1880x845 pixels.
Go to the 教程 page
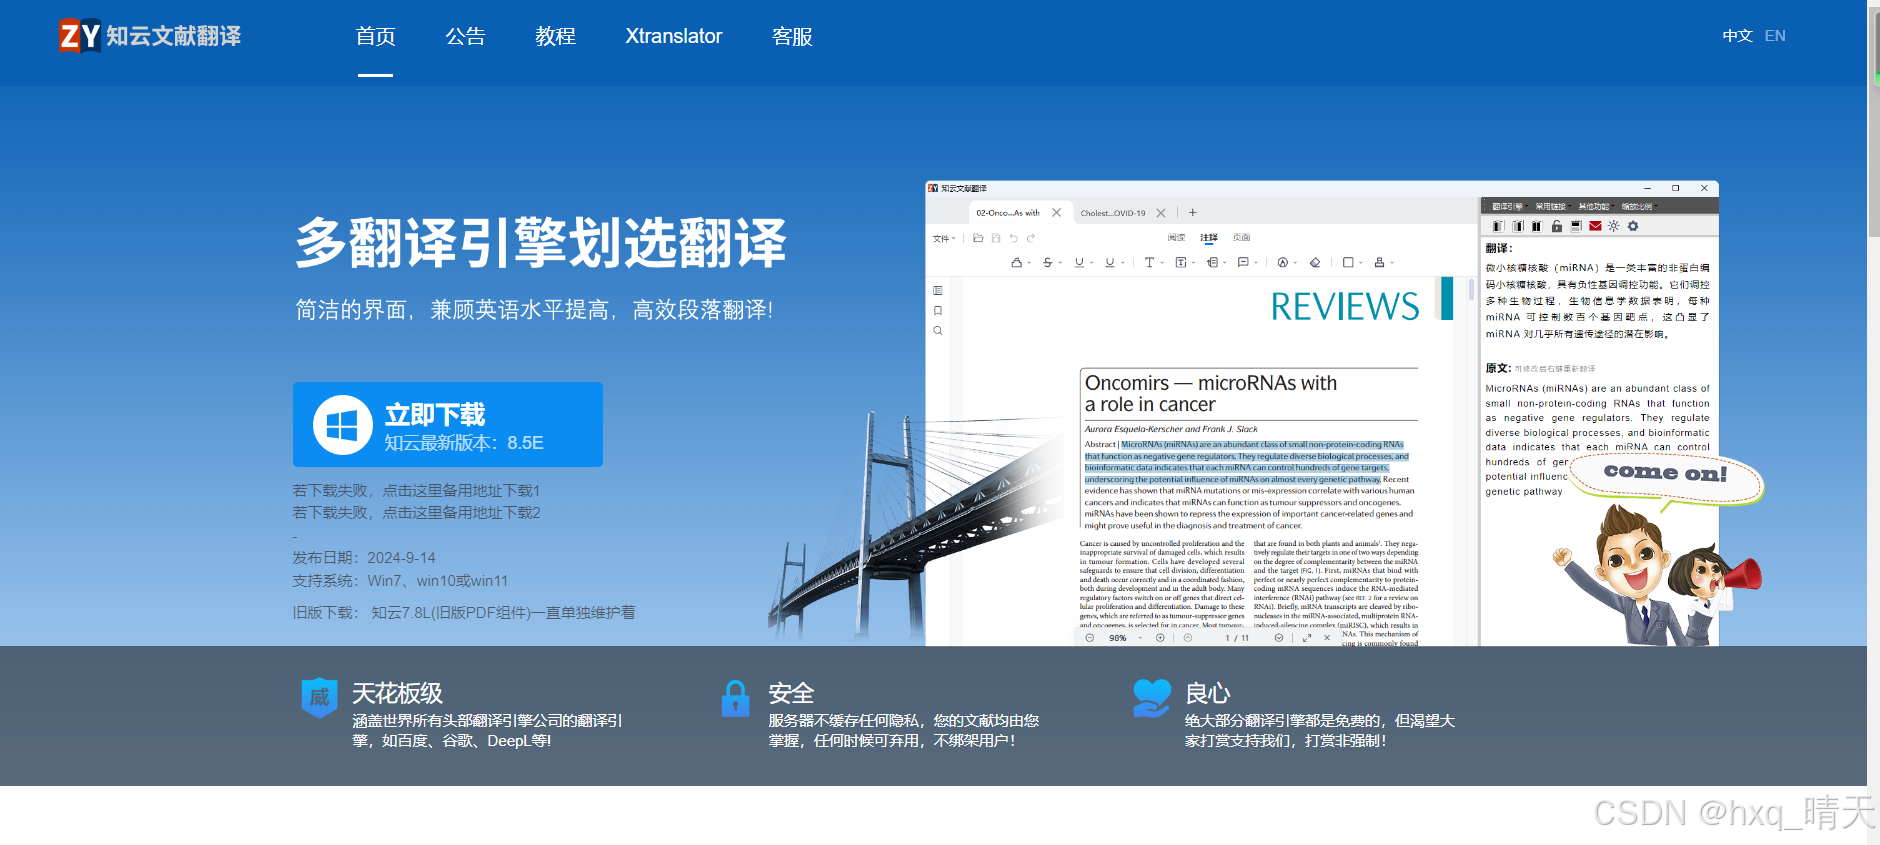556,36
